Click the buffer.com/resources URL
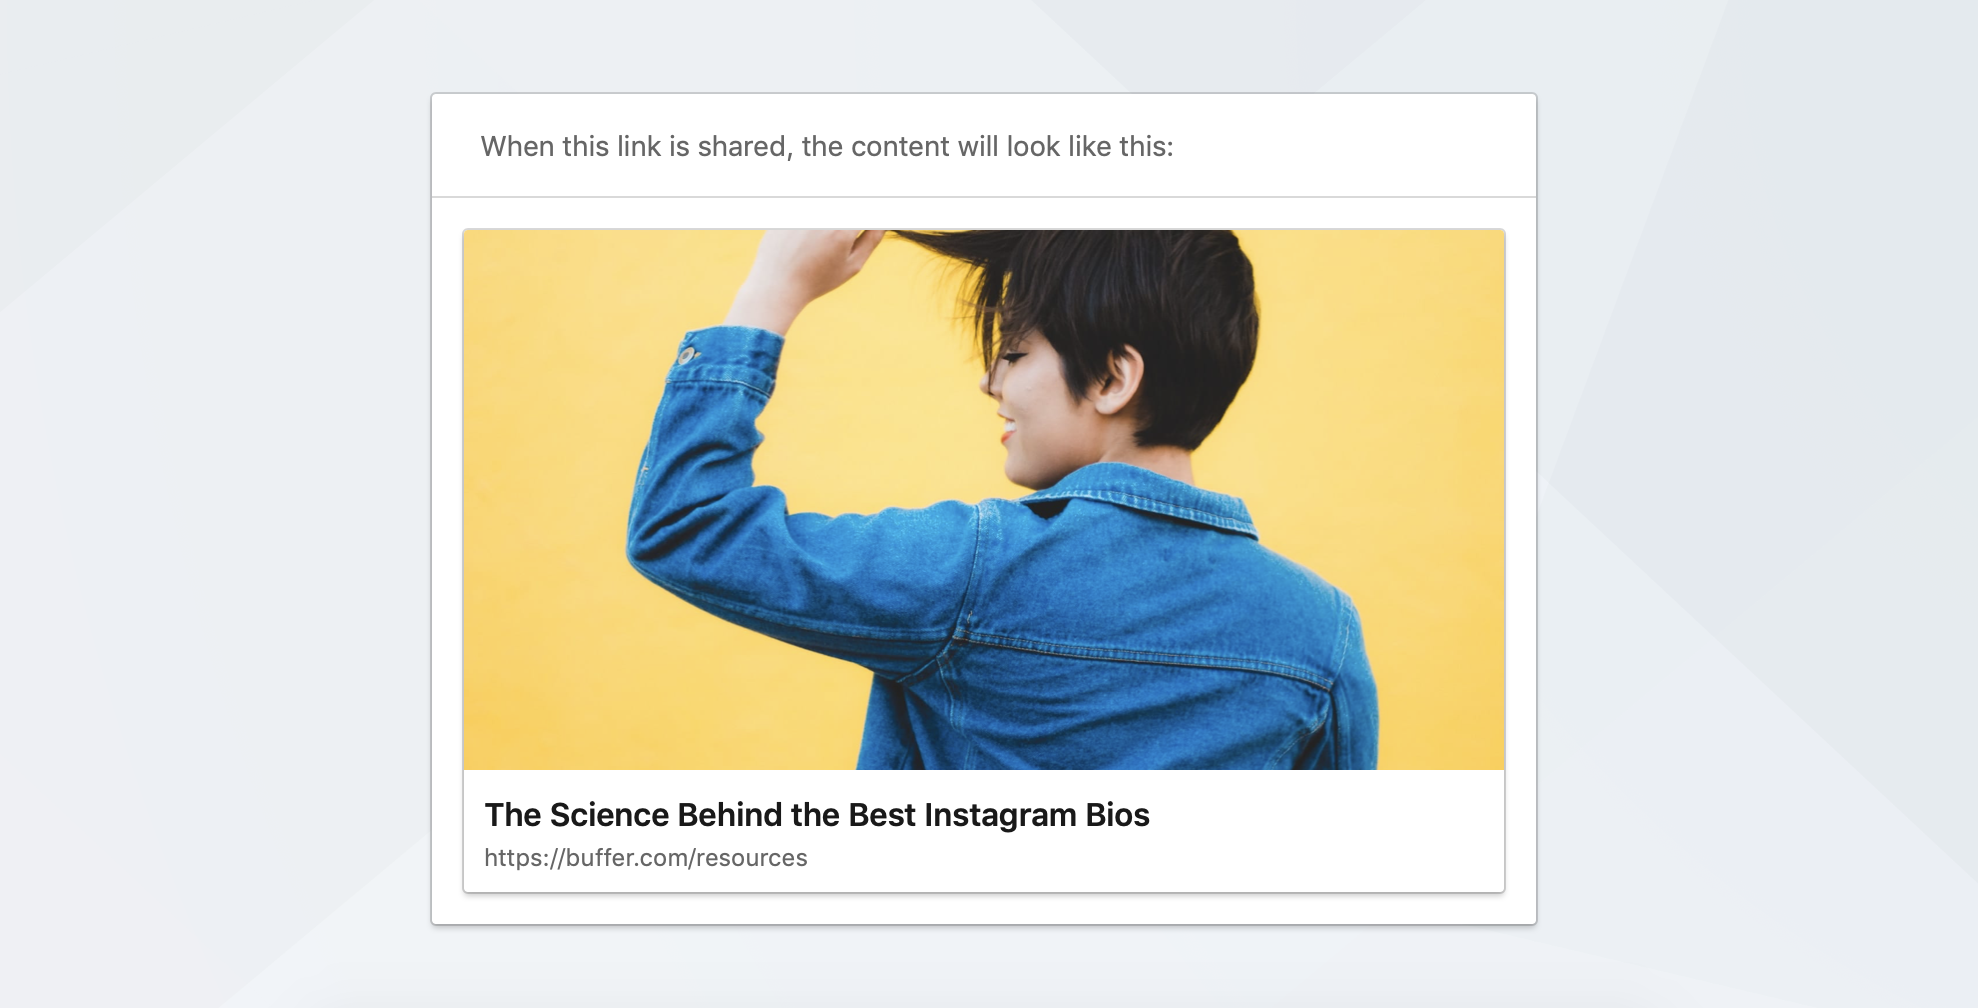This screenshot has width=1978, height=1008. point(645,858)
